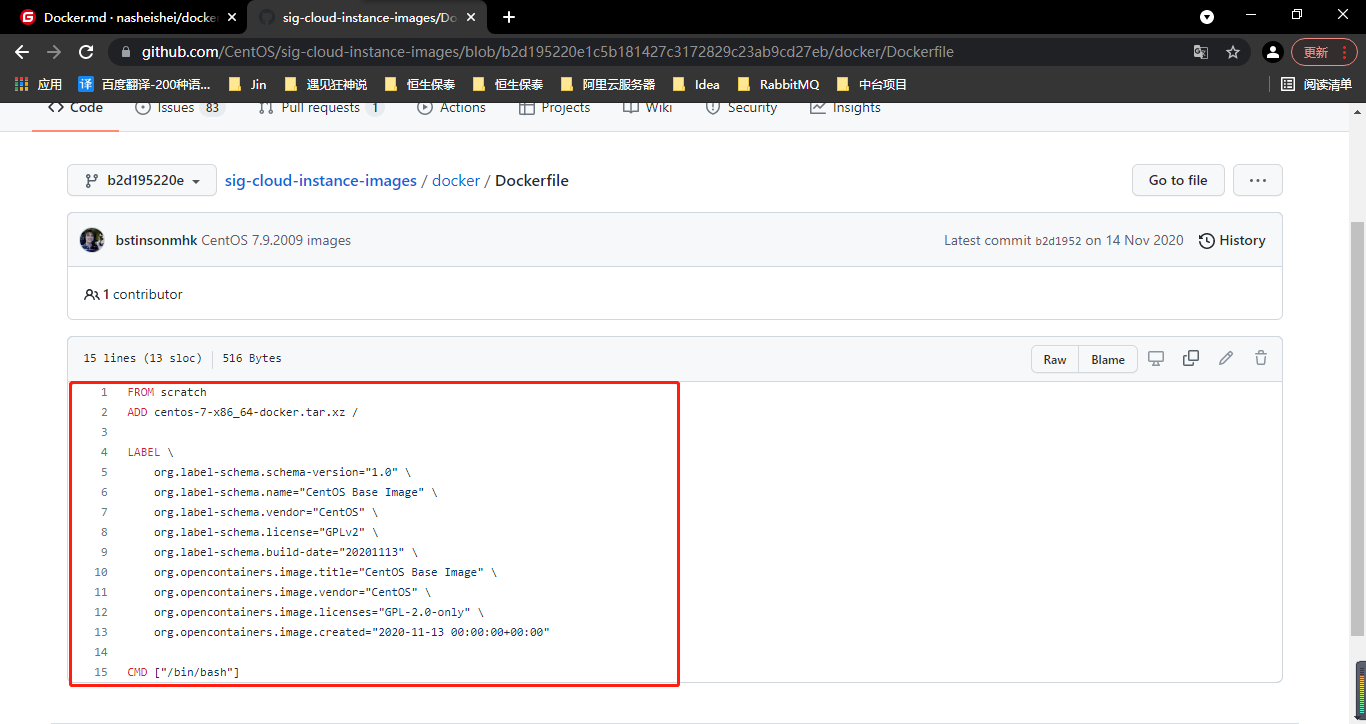Open the Code tab
The height and width of the screenshot is (724, 1366).
75,108
